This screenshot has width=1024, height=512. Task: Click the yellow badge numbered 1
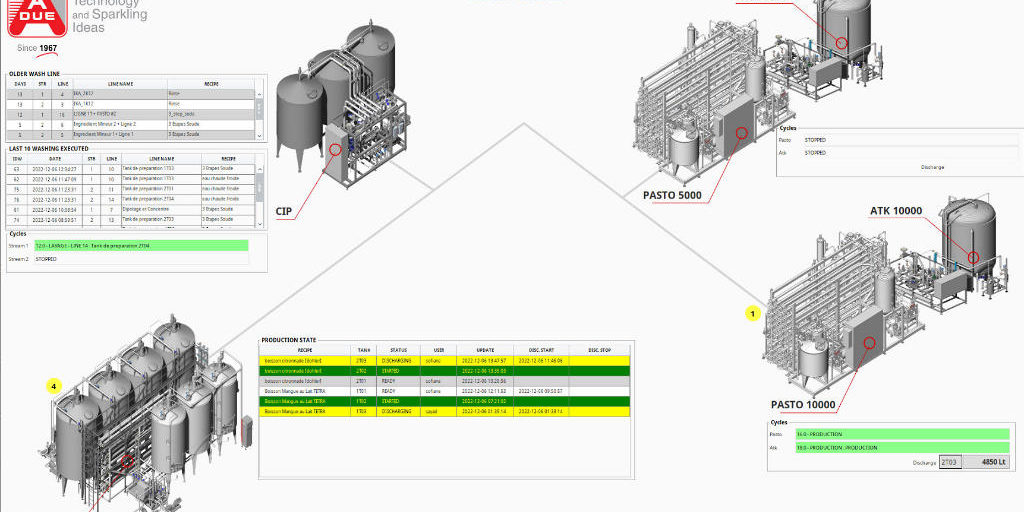click(754, 313)
